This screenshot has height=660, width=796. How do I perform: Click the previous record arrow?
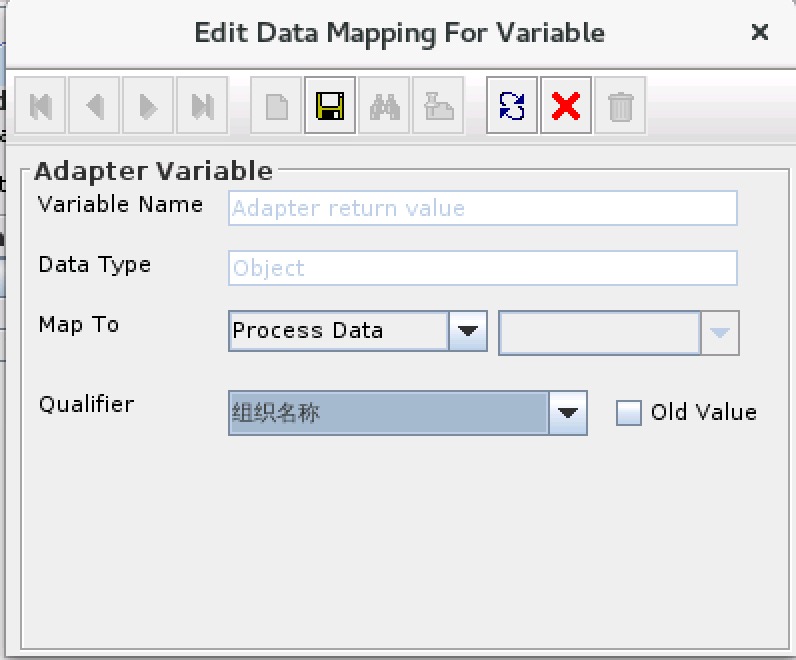(x=94, y=106)
